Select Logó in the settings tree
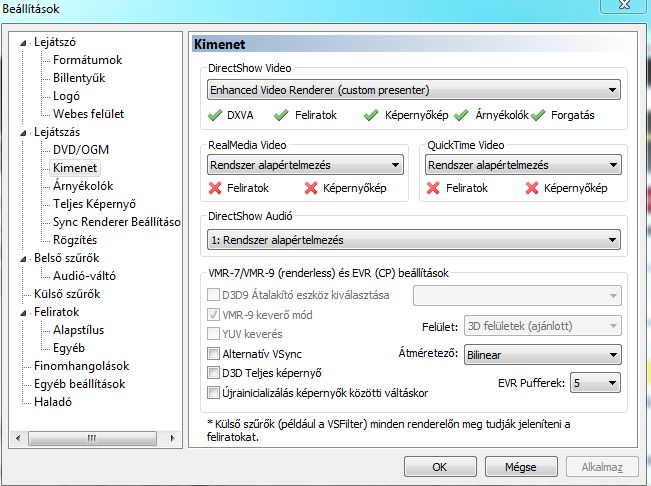Viewport: 651px width, 486px height. [66, 96]
